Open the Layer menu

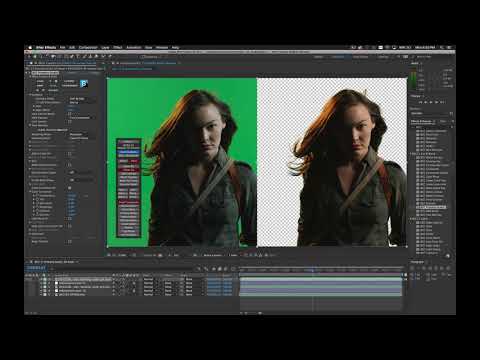(x=105, y=47)
